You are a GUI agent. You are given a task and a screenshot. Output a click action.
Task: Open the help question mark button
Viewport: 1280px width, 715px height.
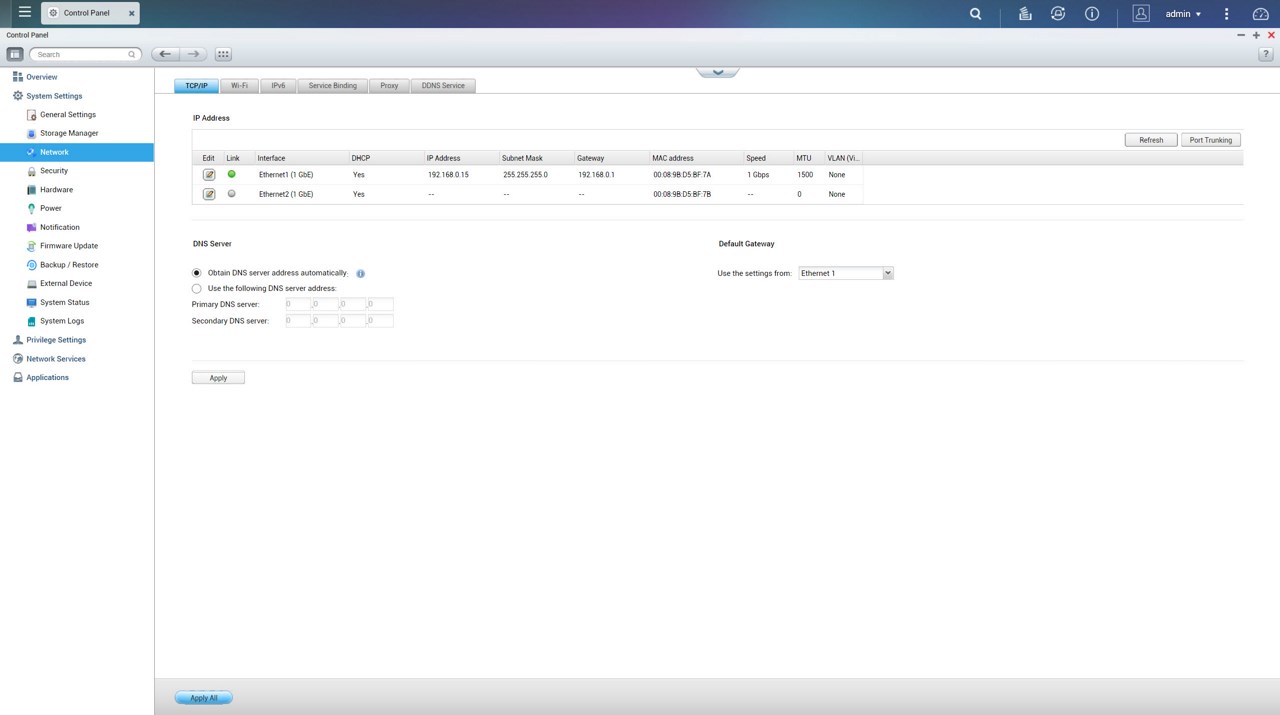1265,54
